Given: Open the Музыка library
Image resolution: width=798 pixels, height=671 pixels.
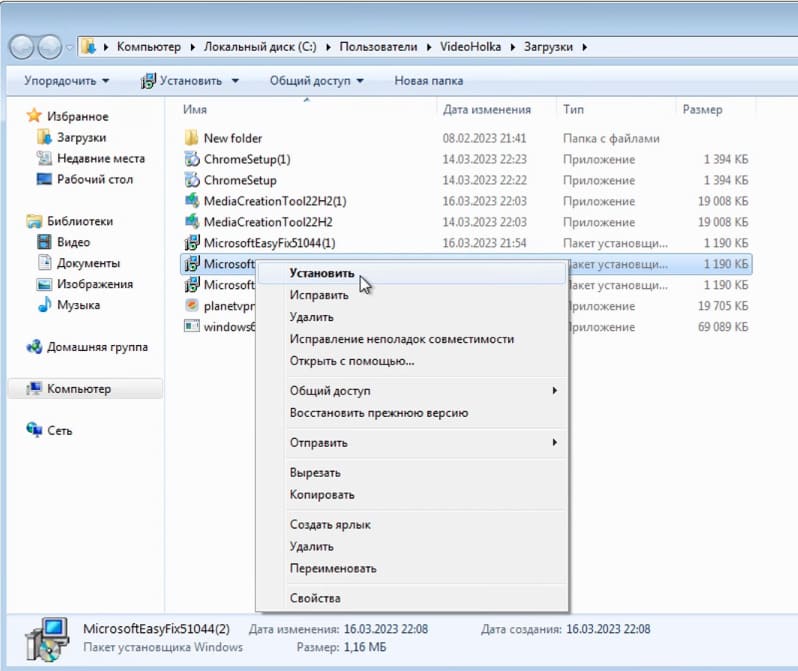Looking at the screenshot, I should coord(78,304).
